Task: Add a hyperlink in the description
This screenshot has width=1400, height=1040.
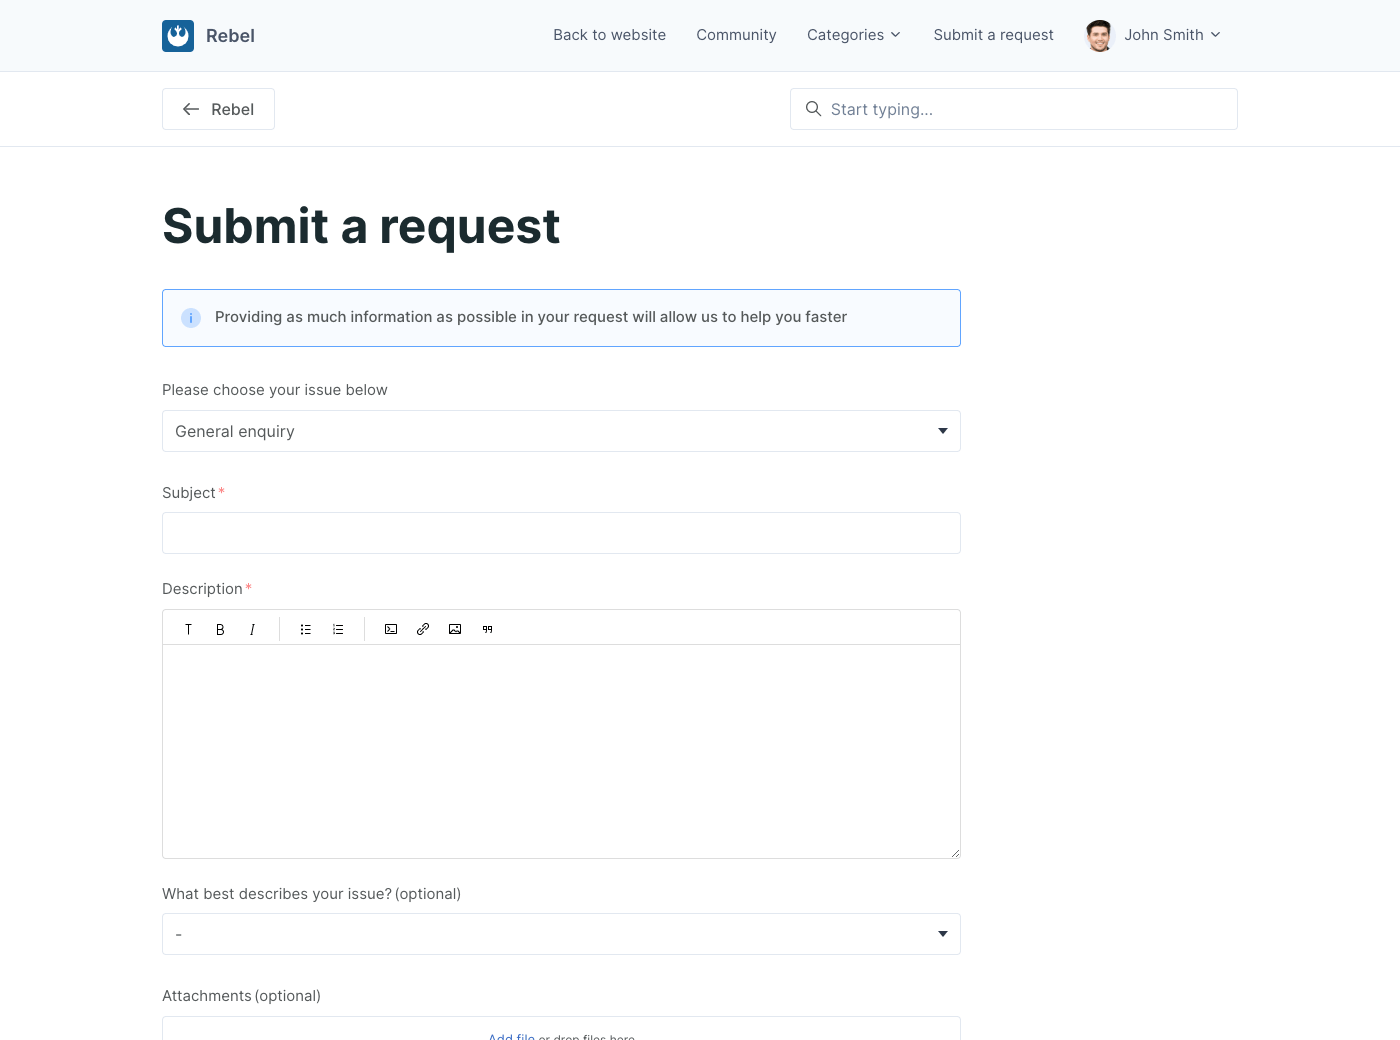Action: coord(423,629)
